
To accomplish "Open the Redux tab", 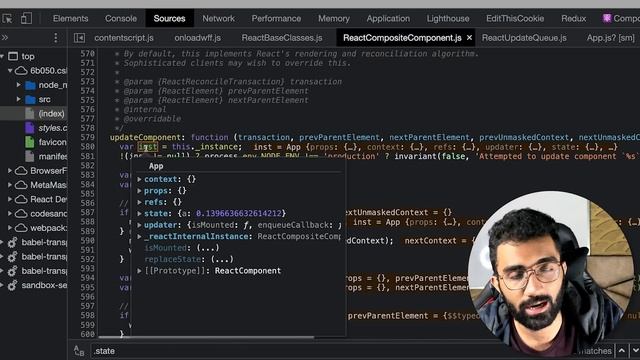I will click(x=573, y=18).
